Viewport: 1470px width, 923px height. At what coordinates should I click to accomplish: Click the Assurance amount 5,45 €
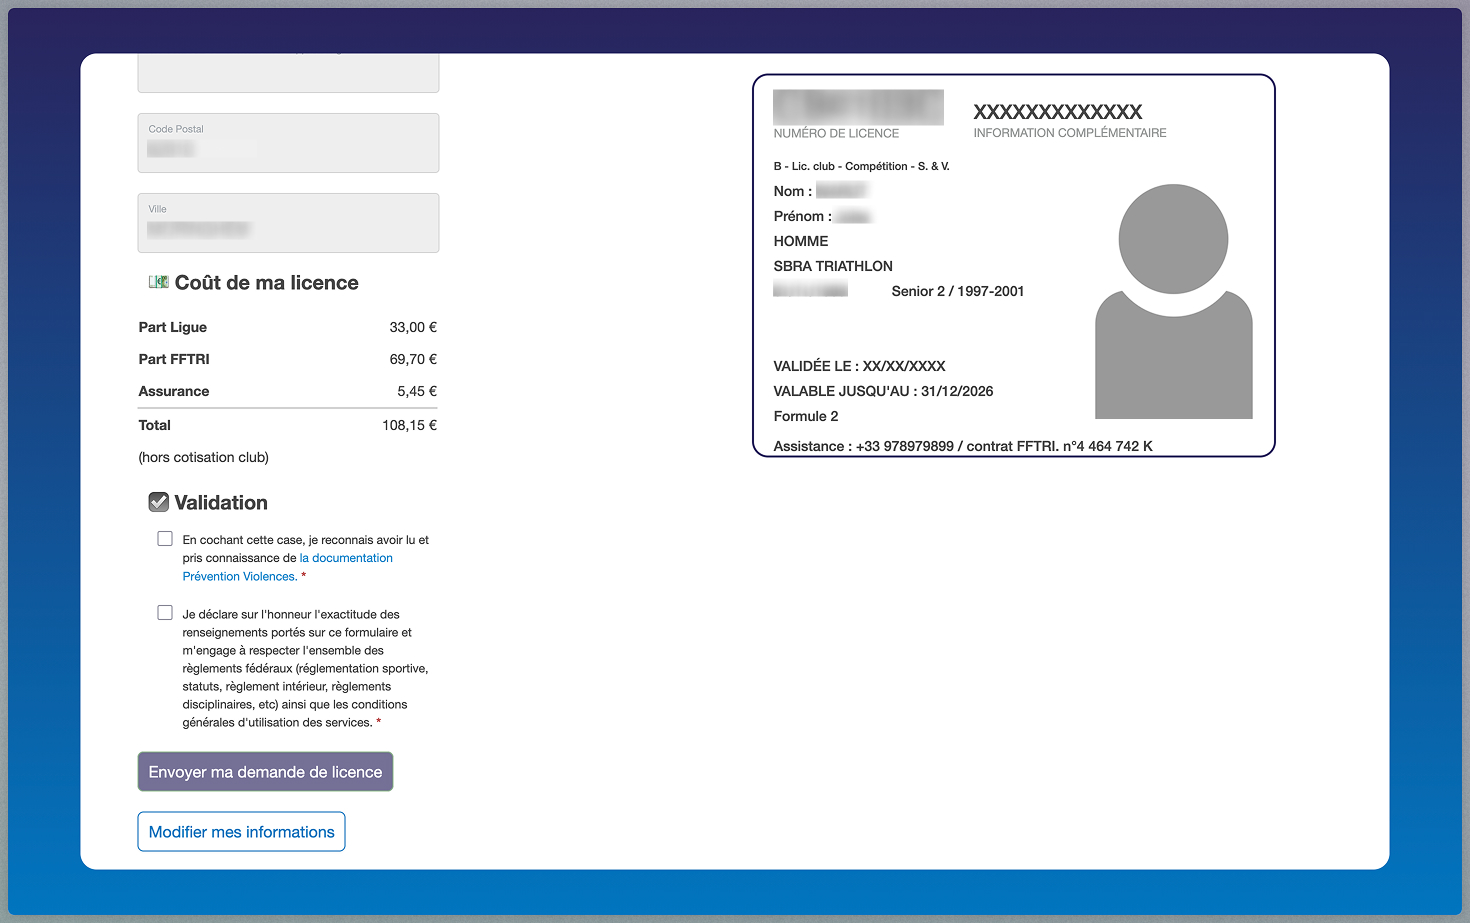pos(417,391)
